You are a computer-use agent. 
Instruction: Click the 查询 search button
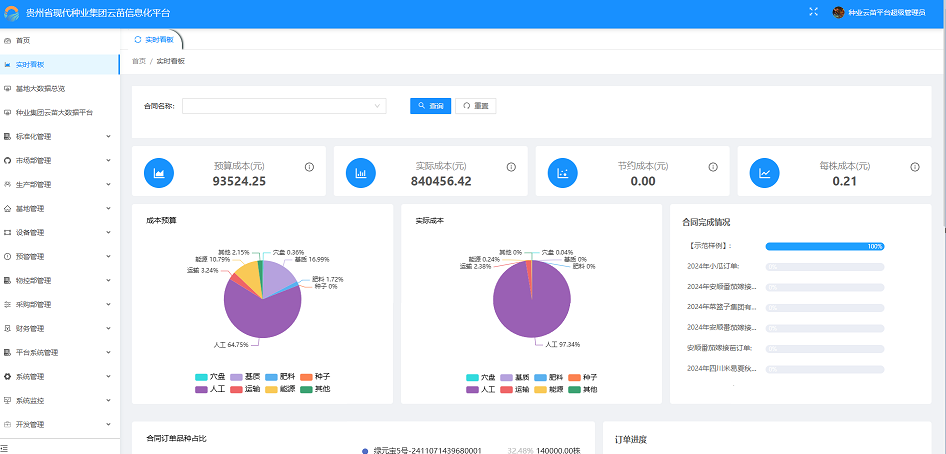(430, 106)
